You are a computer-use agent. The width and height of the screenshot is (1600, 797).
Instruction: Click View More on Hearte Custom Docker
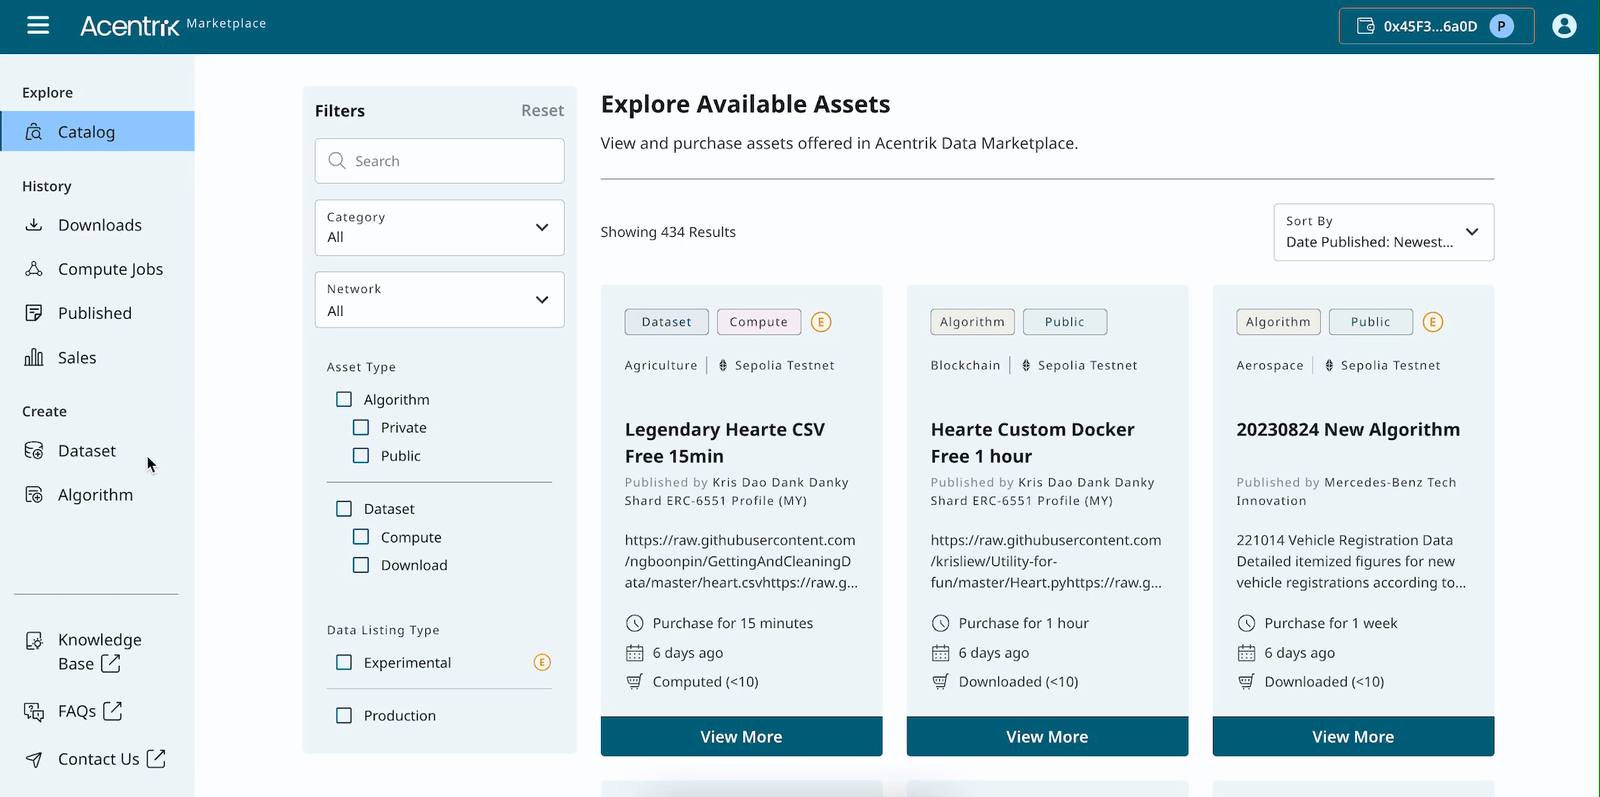[x=1047, y=737]
